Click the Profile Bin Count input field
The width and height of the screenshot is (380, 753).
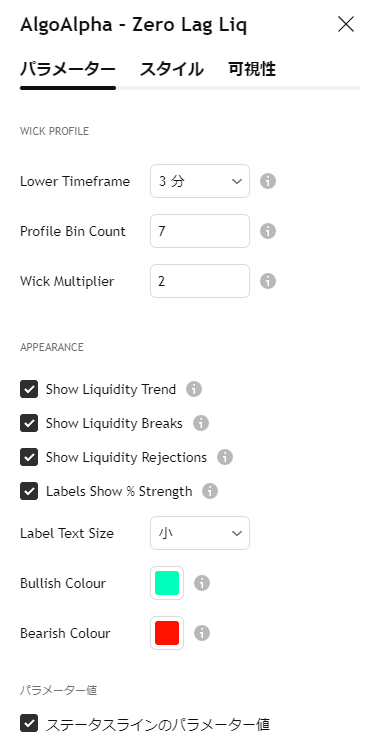[200, 231]
